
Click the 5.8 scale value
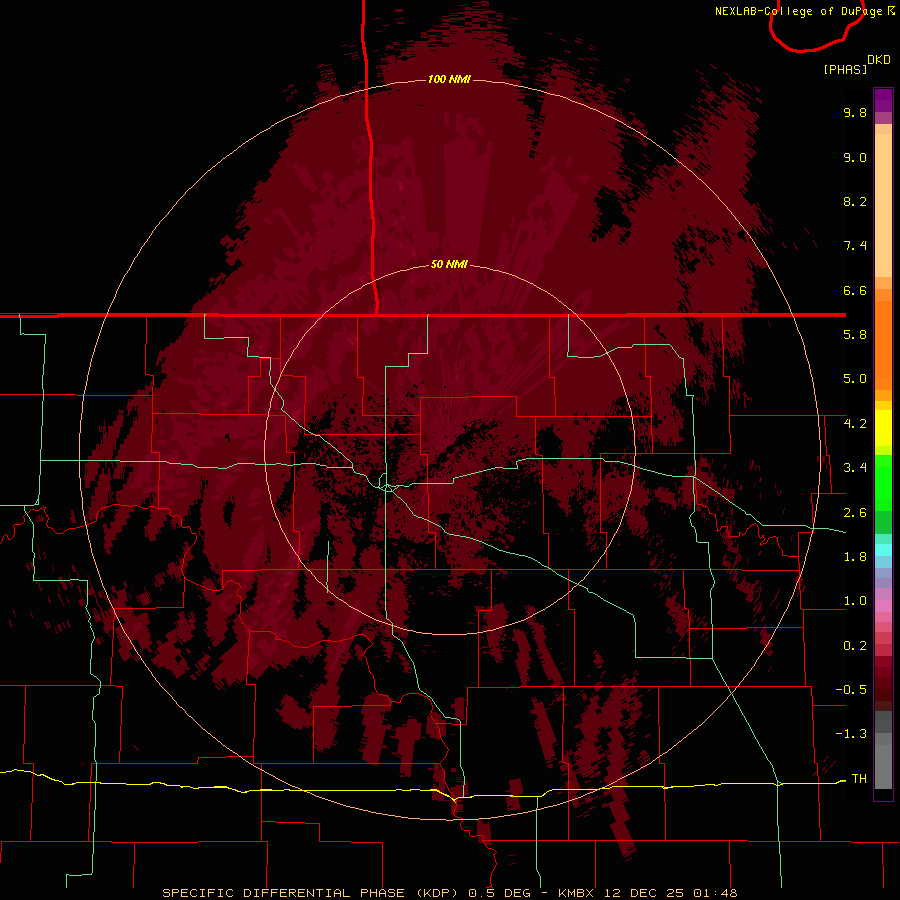pos(855,335)
